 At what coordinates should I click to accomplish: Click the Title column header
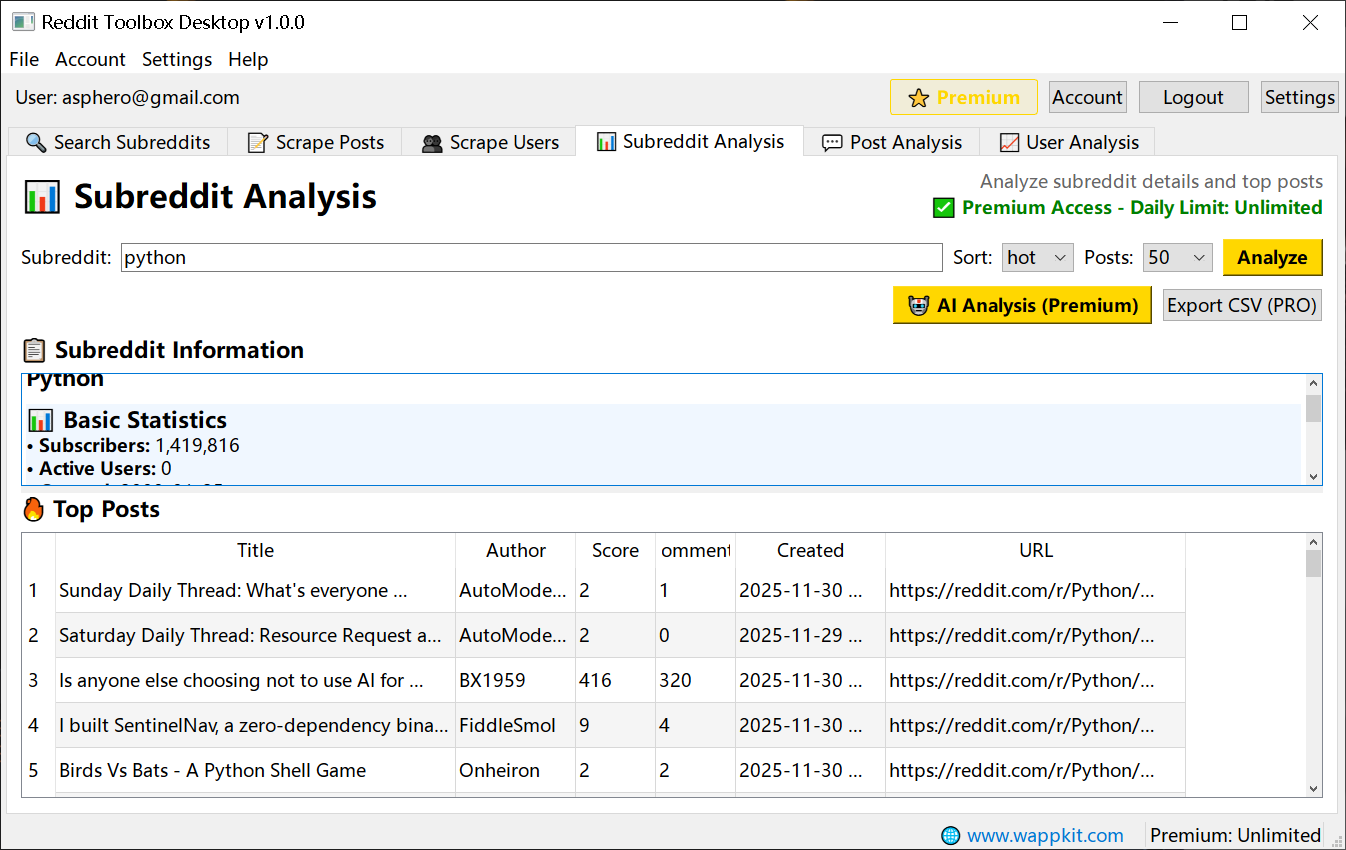[255, 550]
